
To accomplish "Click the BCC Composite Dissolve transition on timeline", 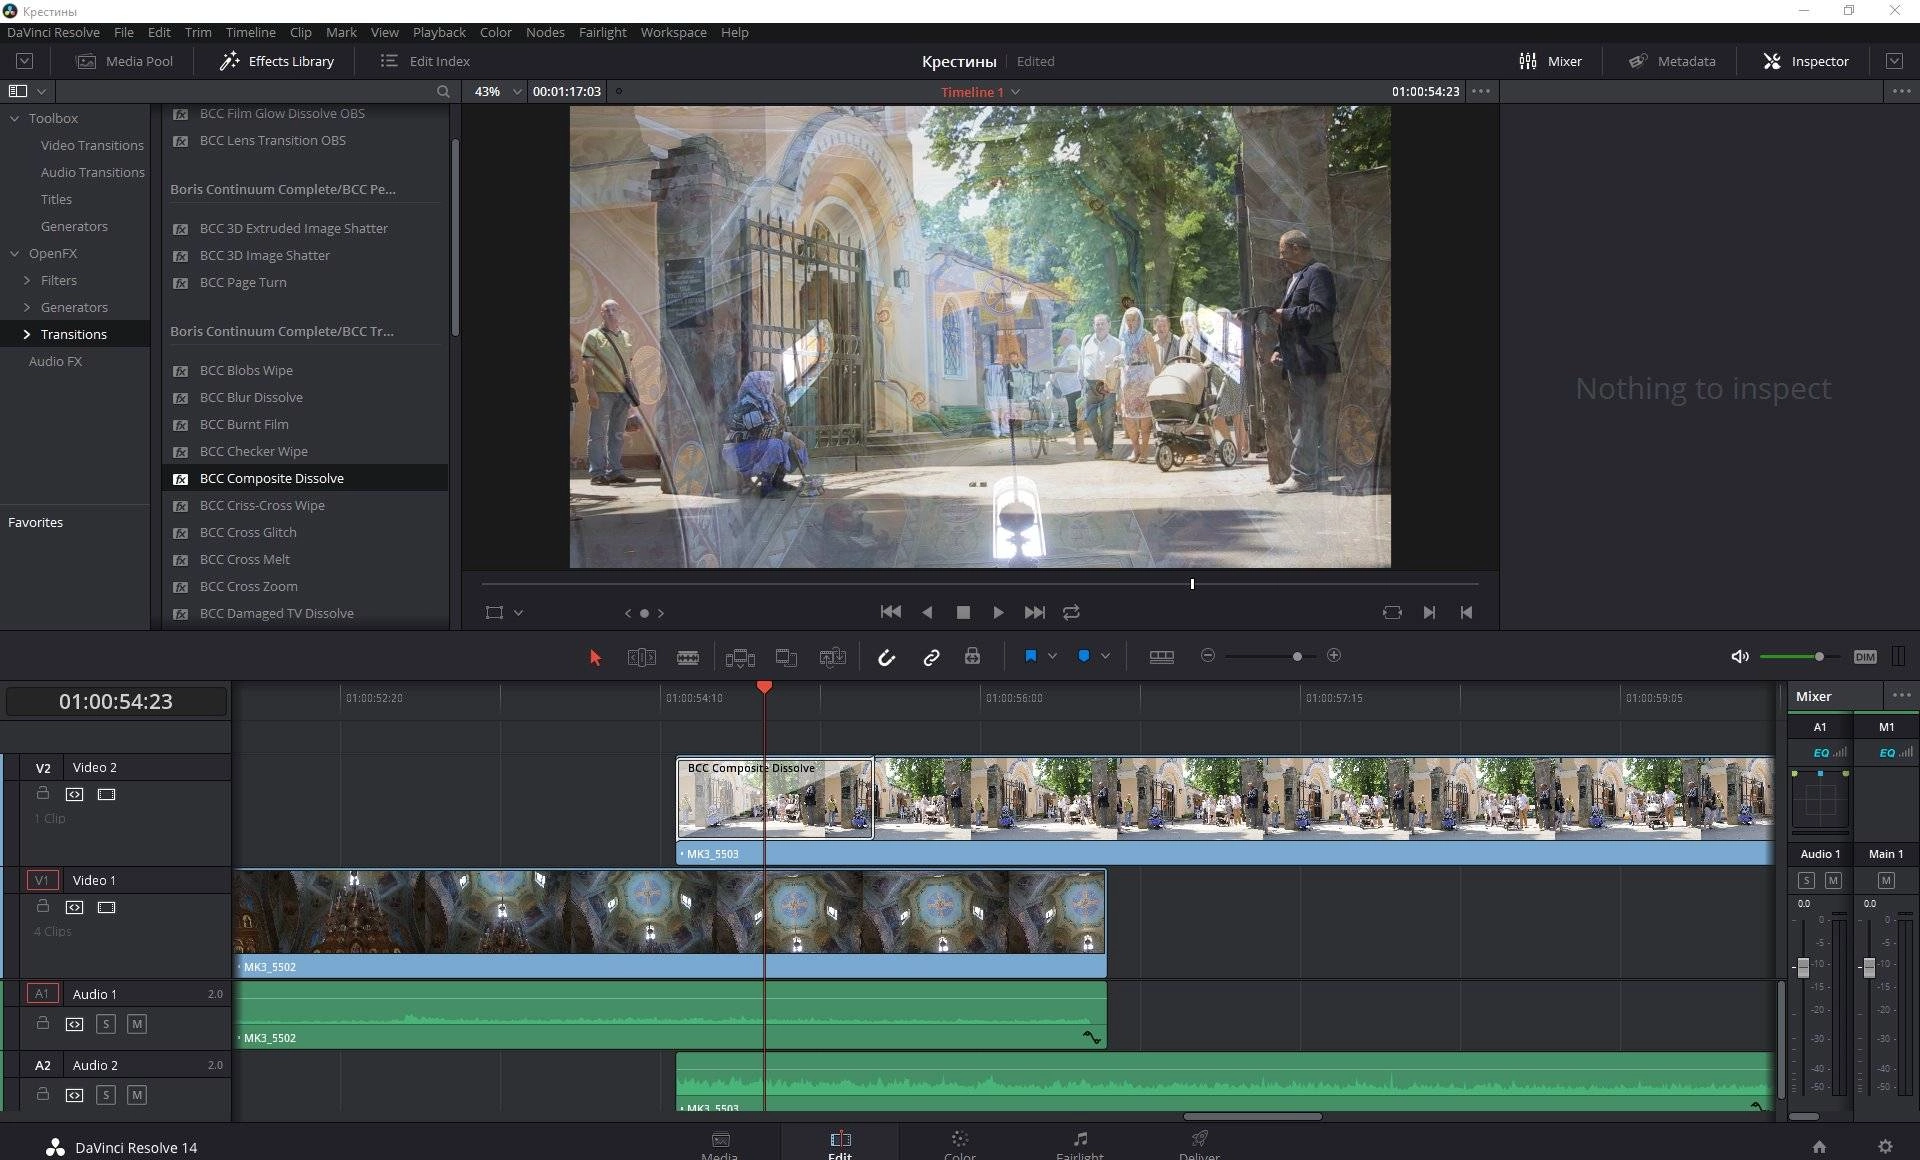I will tap(775, 798).
